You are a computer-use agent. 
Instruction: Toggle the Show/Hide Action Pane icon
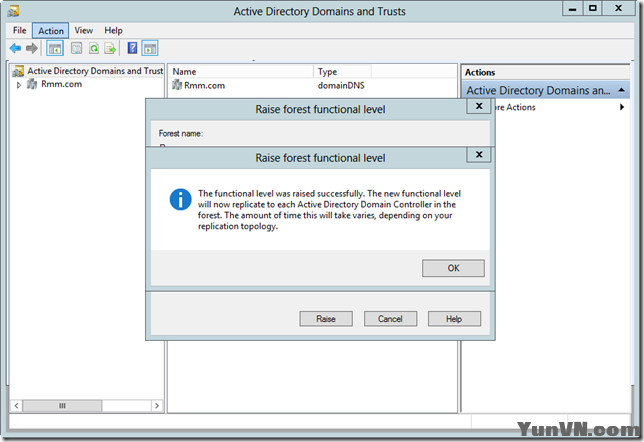tap(150, 48)
